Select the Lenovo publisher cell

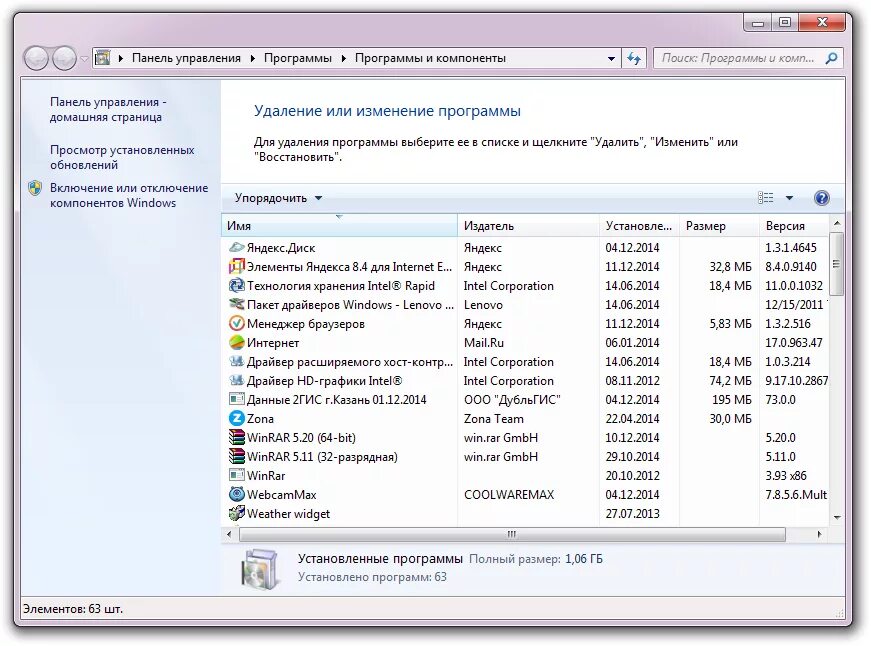pos(483,304)
